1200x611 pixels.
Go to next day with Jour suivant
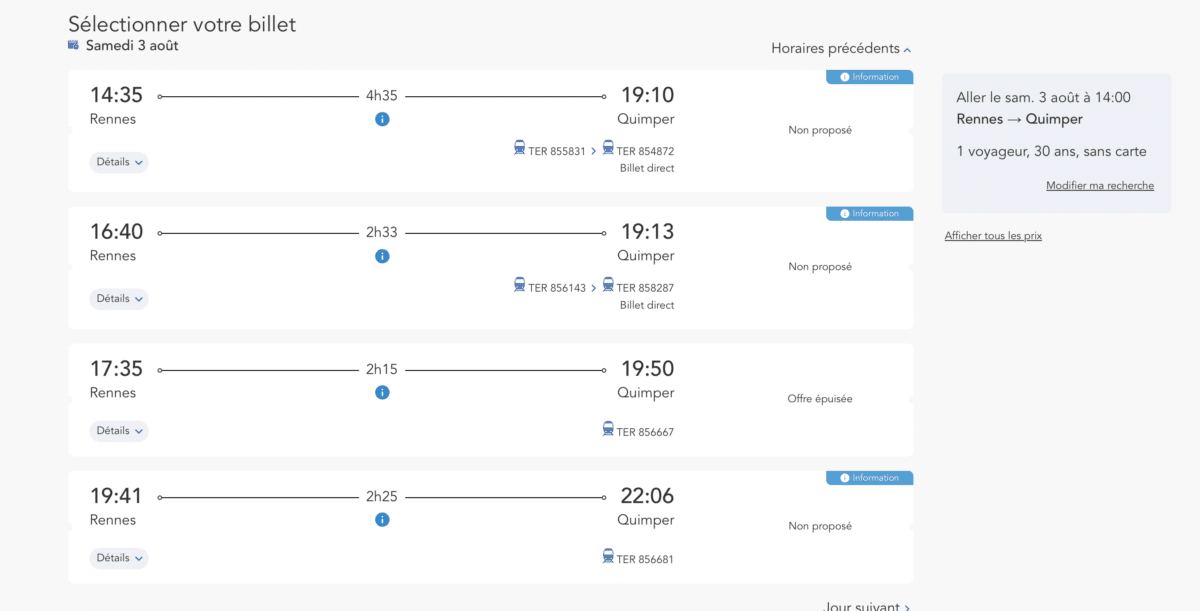(x=866, y=606)
